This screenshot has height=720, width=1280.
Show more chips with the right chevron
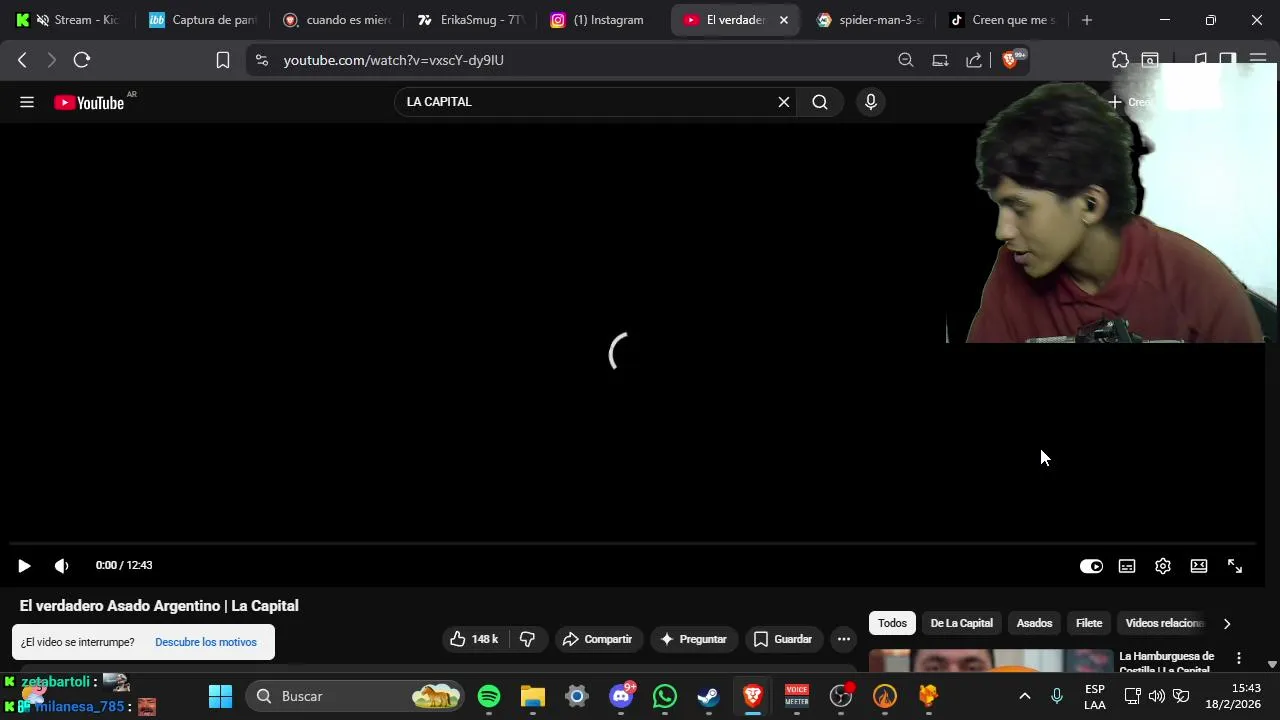(1227, 623)
